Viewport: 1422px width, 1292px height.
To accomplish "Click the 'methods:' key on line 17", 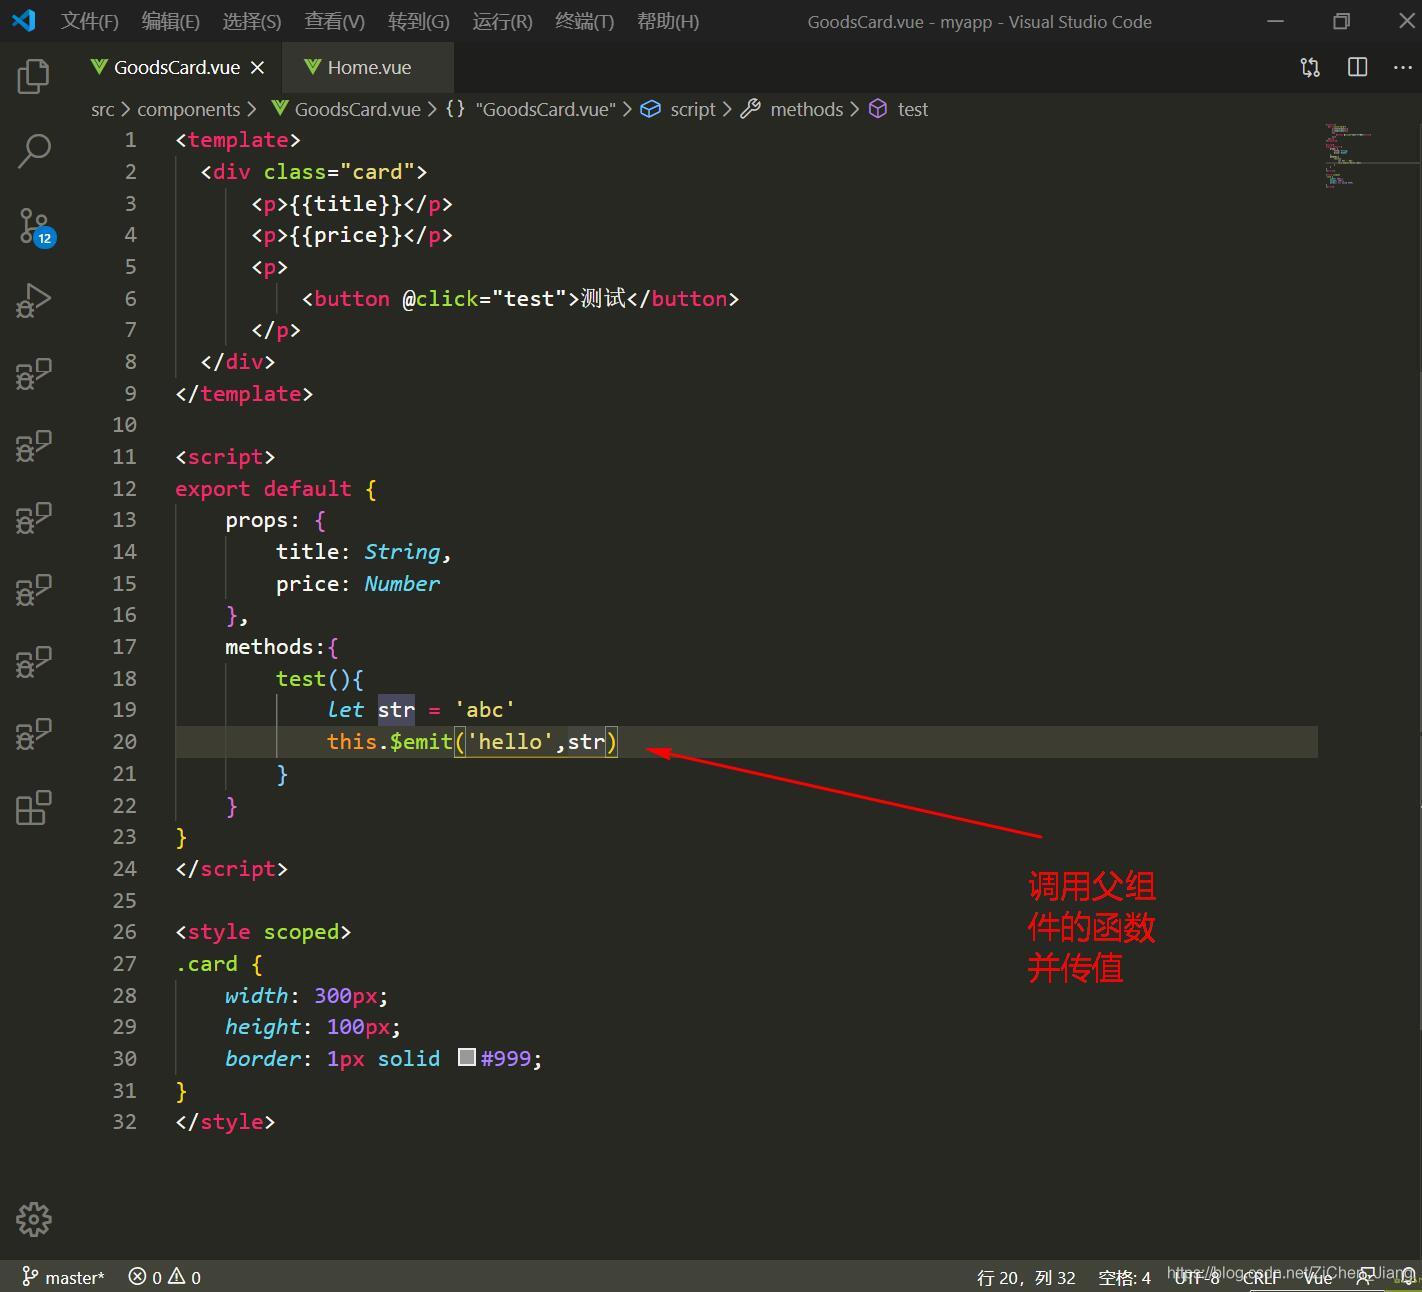I will click(x=275, y=647).
